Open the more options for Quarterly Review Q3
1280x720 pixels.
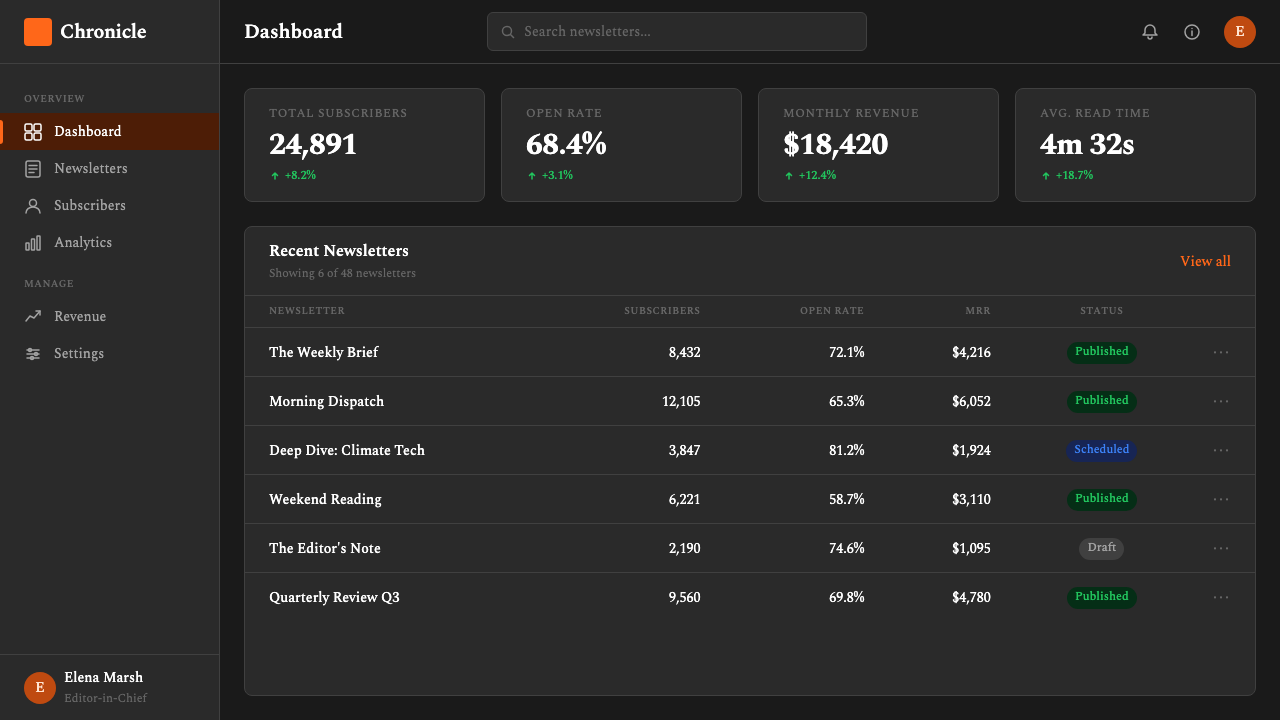click(1221, 597)
